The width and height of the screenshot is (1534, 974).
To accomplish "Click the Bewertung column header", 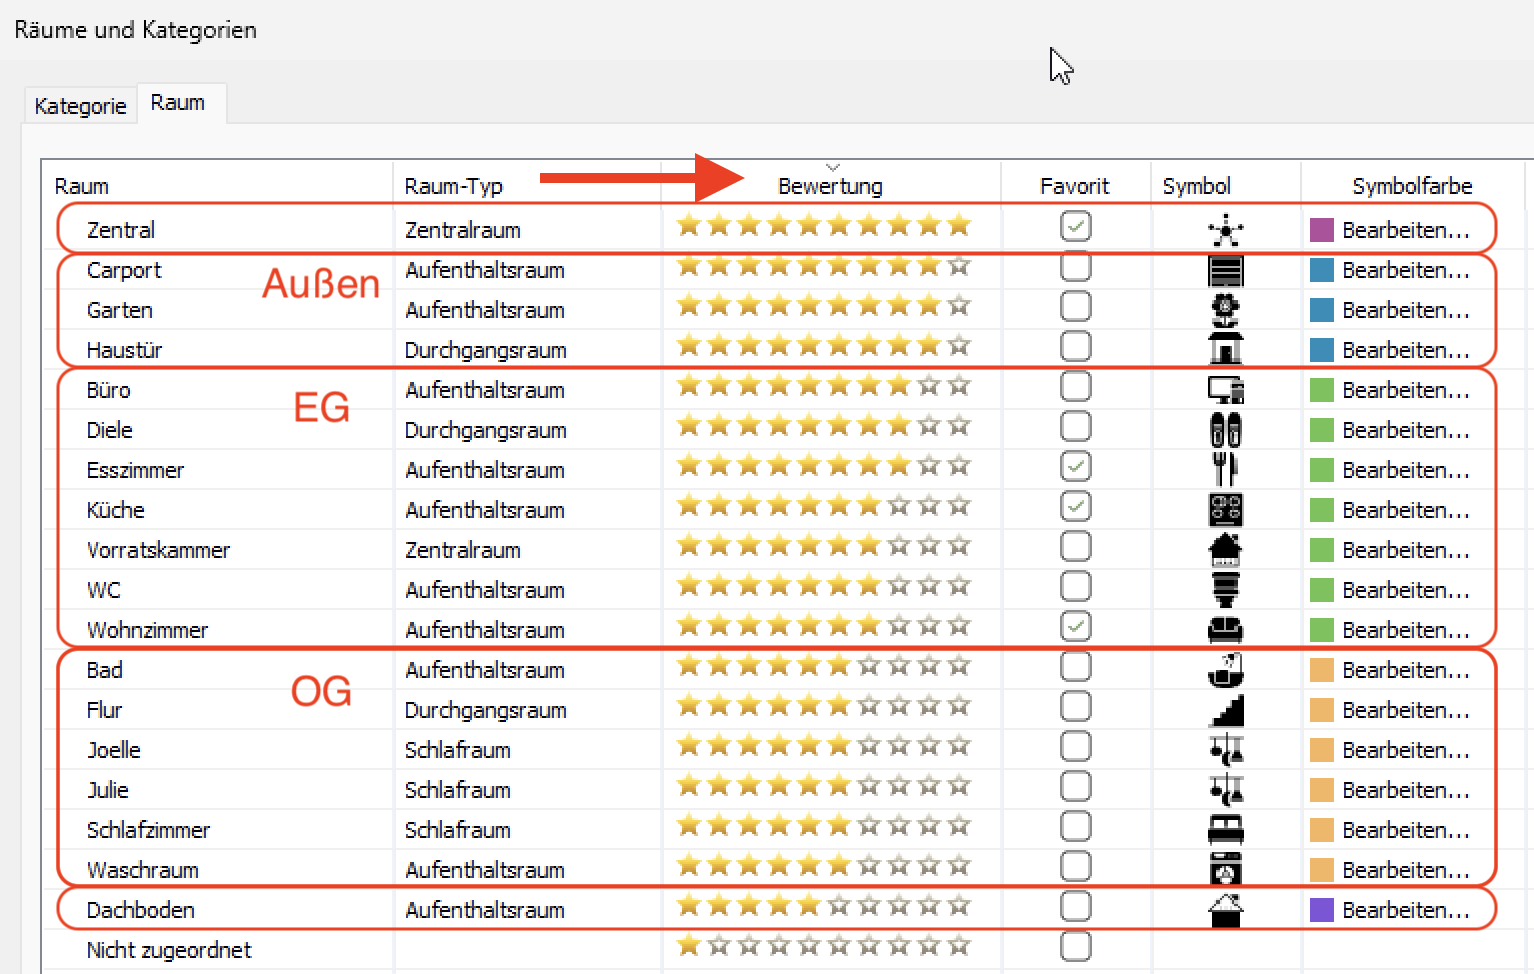I will 830,186.
